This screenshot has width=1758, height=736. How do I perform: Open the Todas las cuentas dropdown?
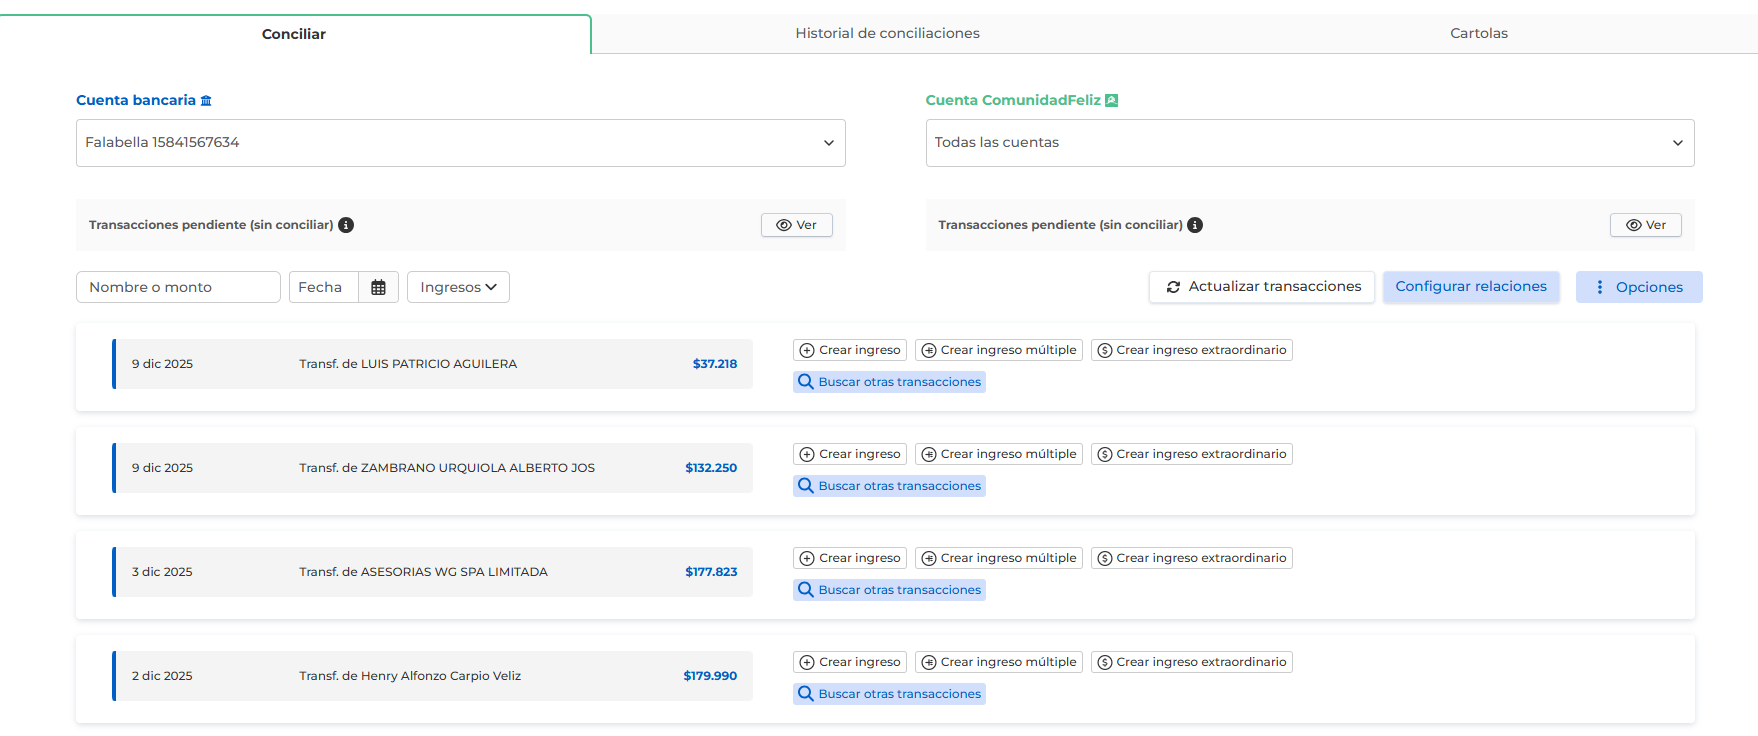tap(1309, 143)
